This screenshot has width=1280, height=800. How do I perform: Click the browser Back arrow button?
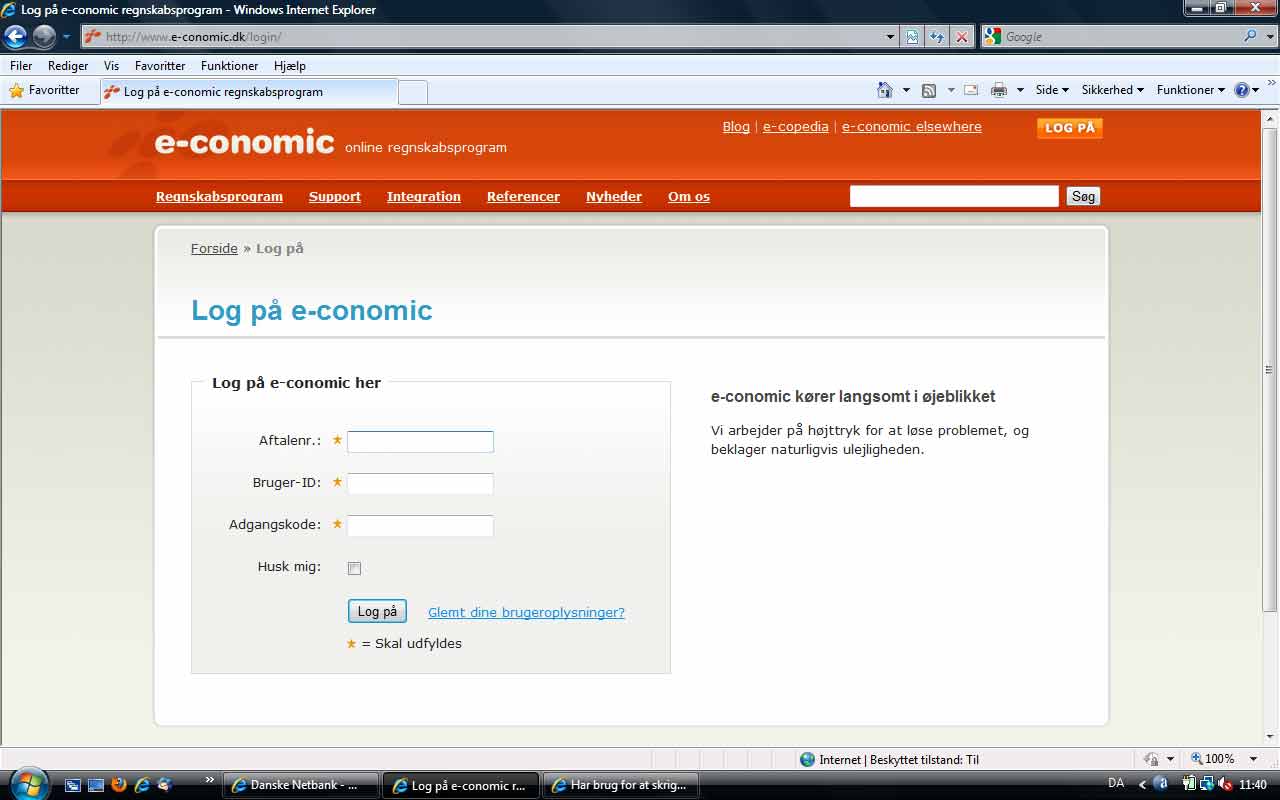click(x=16, y=37)
